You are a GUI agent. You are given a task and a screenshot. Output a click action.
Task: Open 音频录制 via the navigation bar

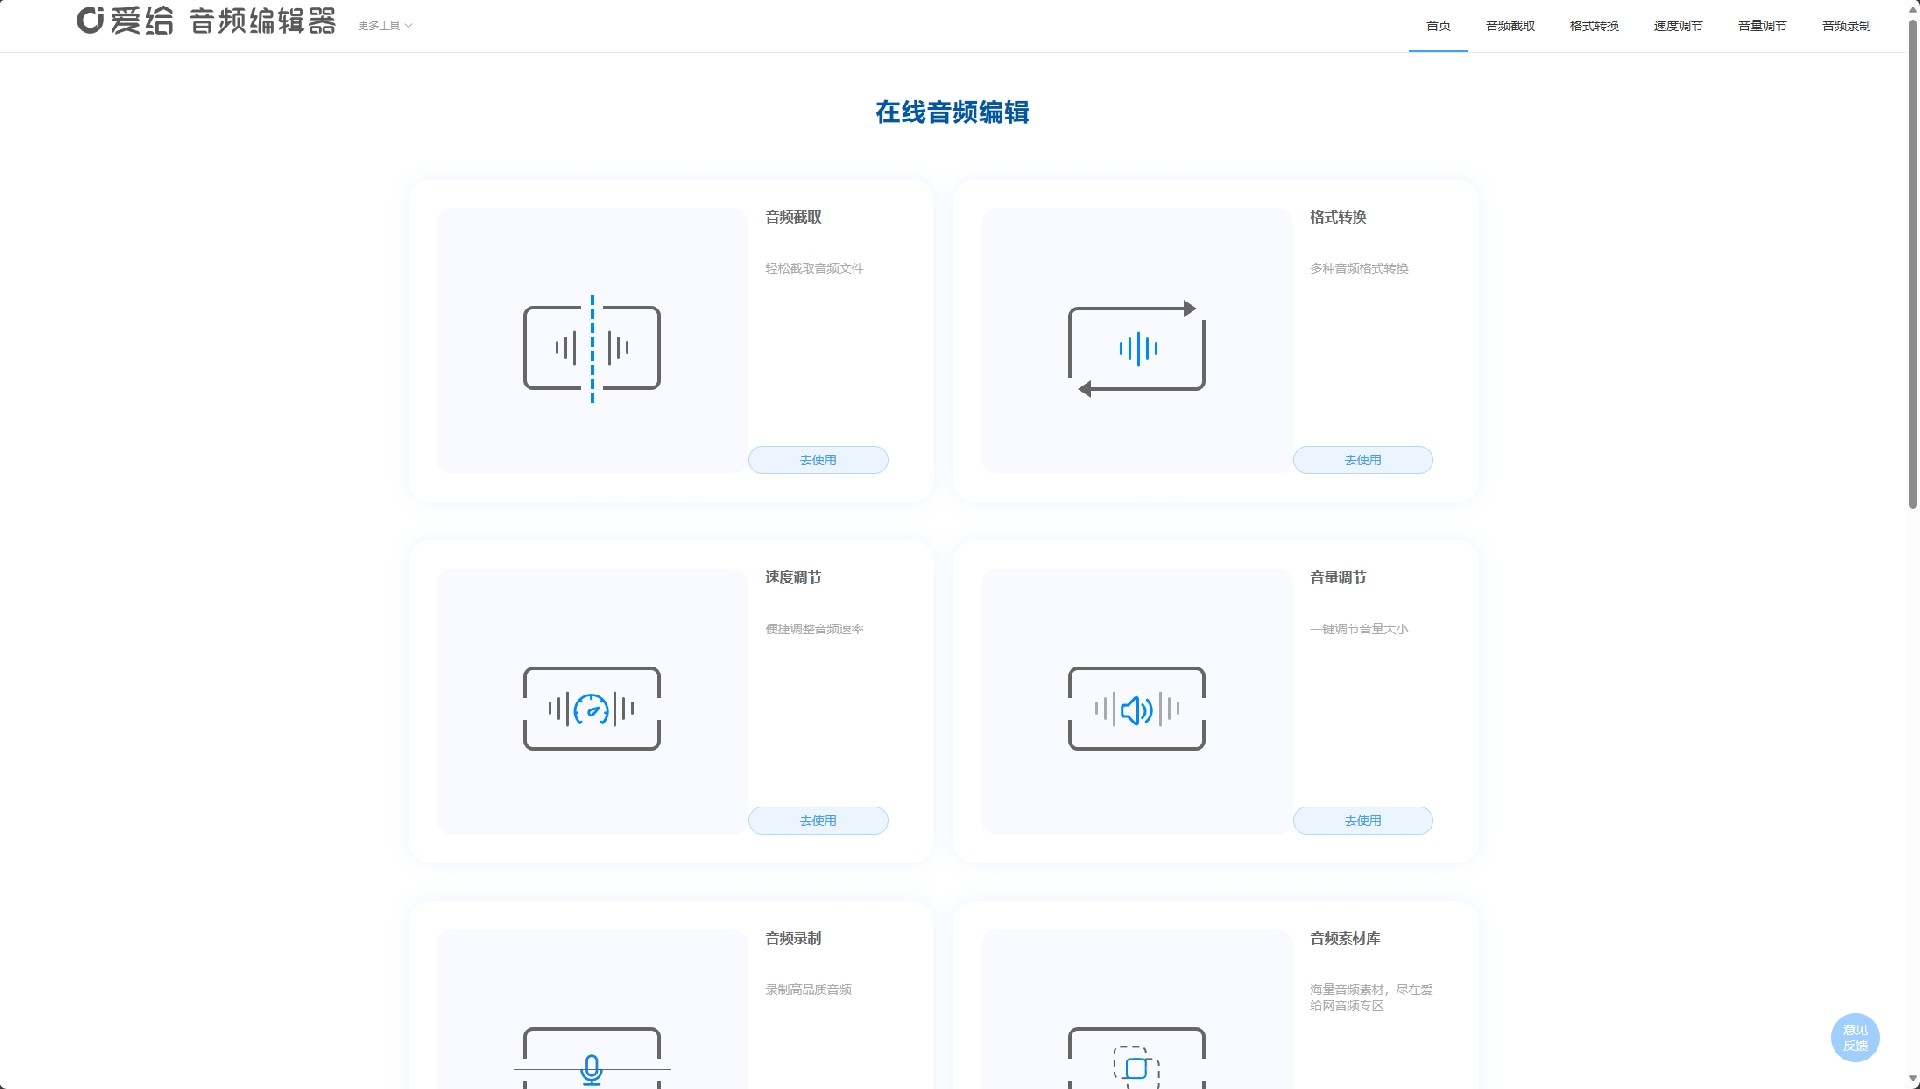pyautogui.click(x=1847, y=25)
